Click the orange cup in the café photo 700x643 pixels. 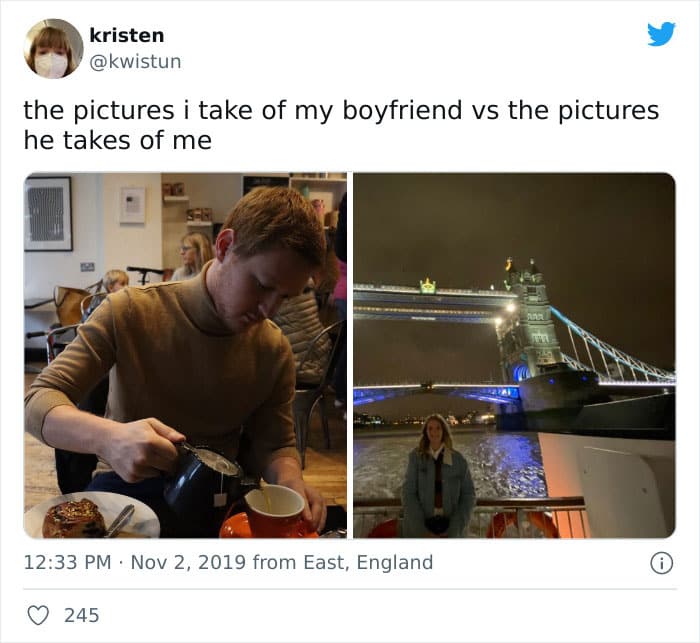click(275, 509)
